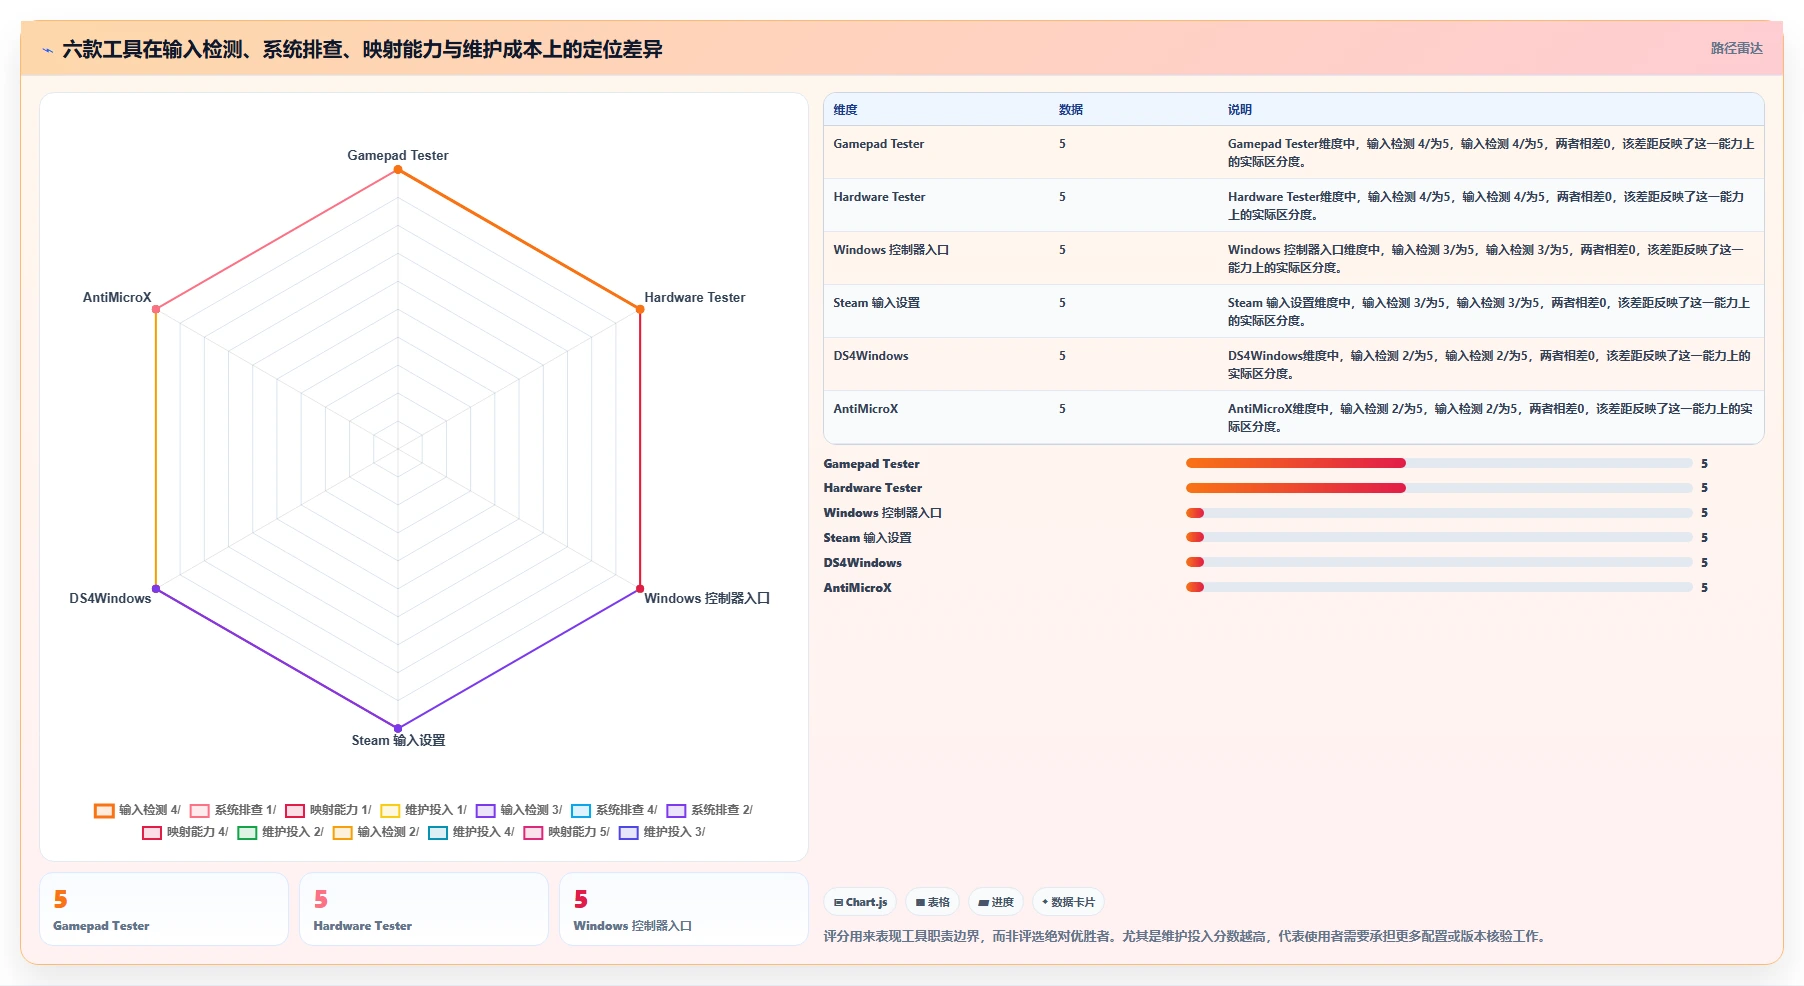Hide the 系统排查 4/ legend dataset
The height and width of the screenshot is (986, 1804).
coord(615,810)
